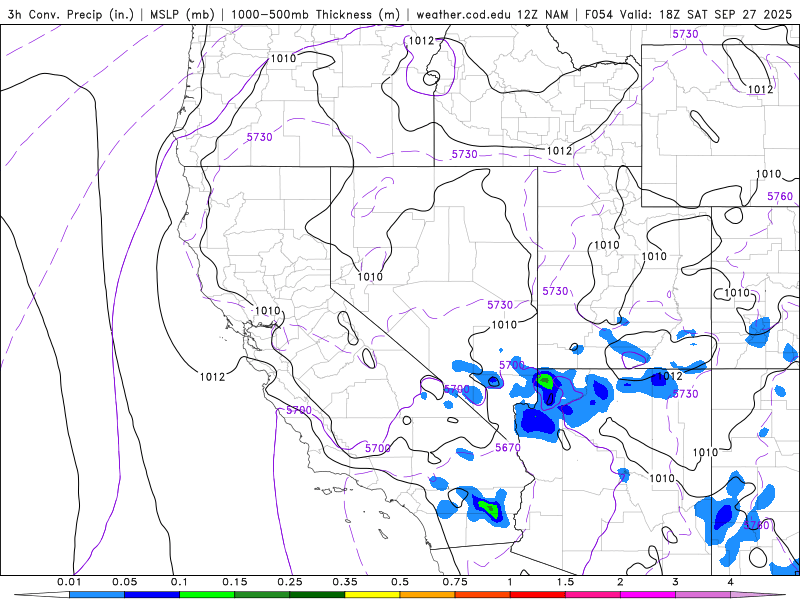Click the "0.25" legend value
Screen dimensions: 800x600
tap(290, 582)
